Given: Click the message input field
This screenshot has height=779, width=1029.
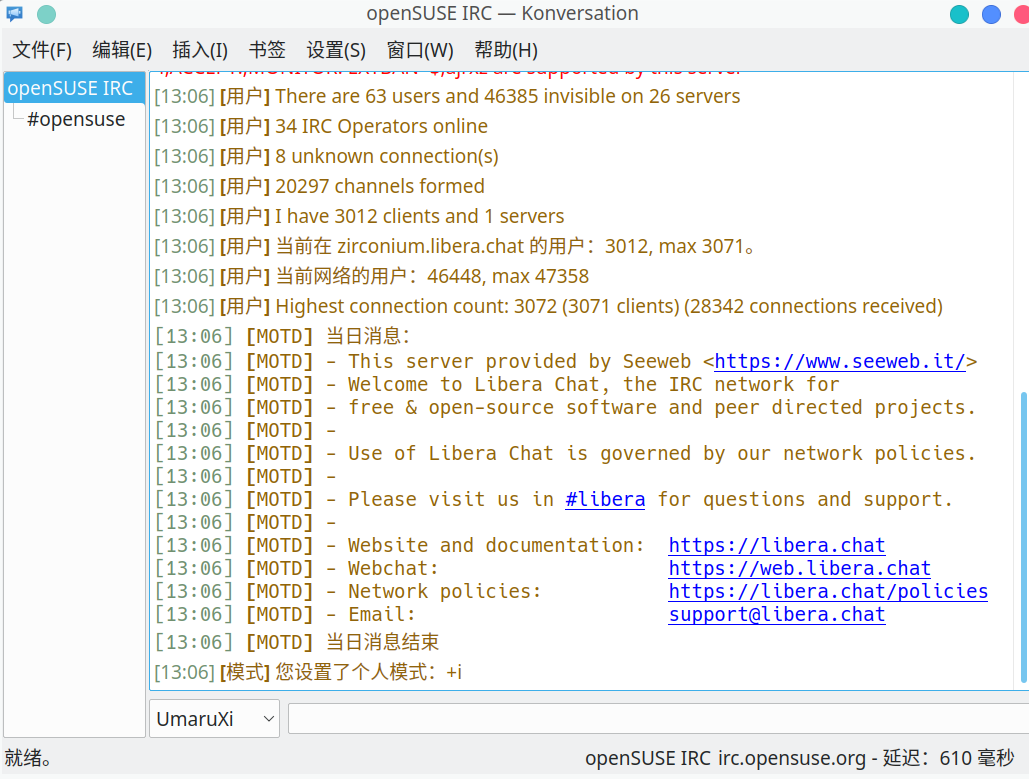Looking at the screenshot, I should [x=658, y=719].
